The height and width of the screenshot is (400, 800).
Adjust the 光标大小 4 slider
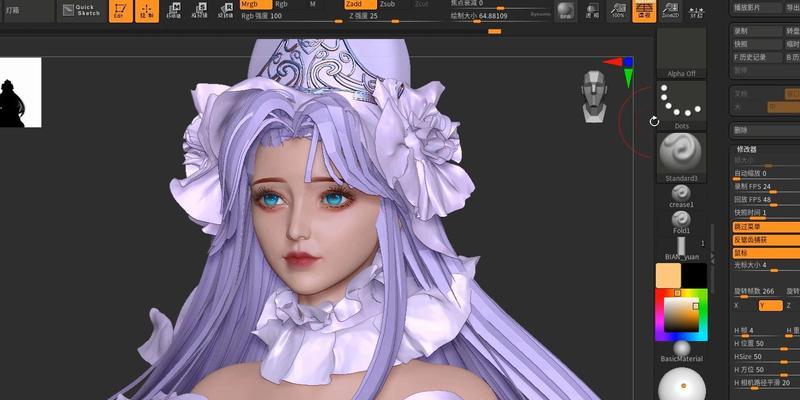[766, 266]
